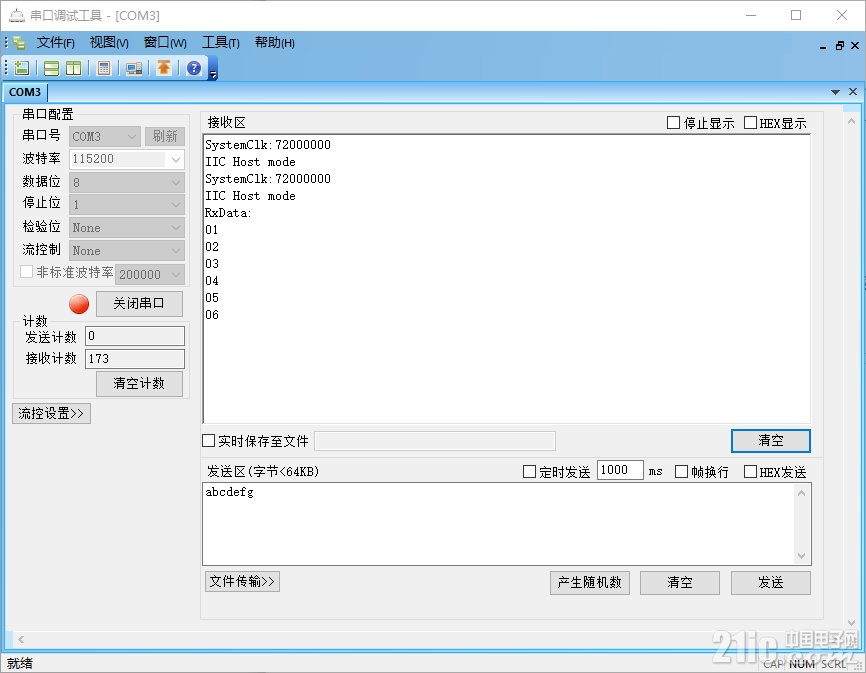The image size is (866, 673).
Task: Tile windows vertically via toolbar icon
Action: (x=73, y=68)
